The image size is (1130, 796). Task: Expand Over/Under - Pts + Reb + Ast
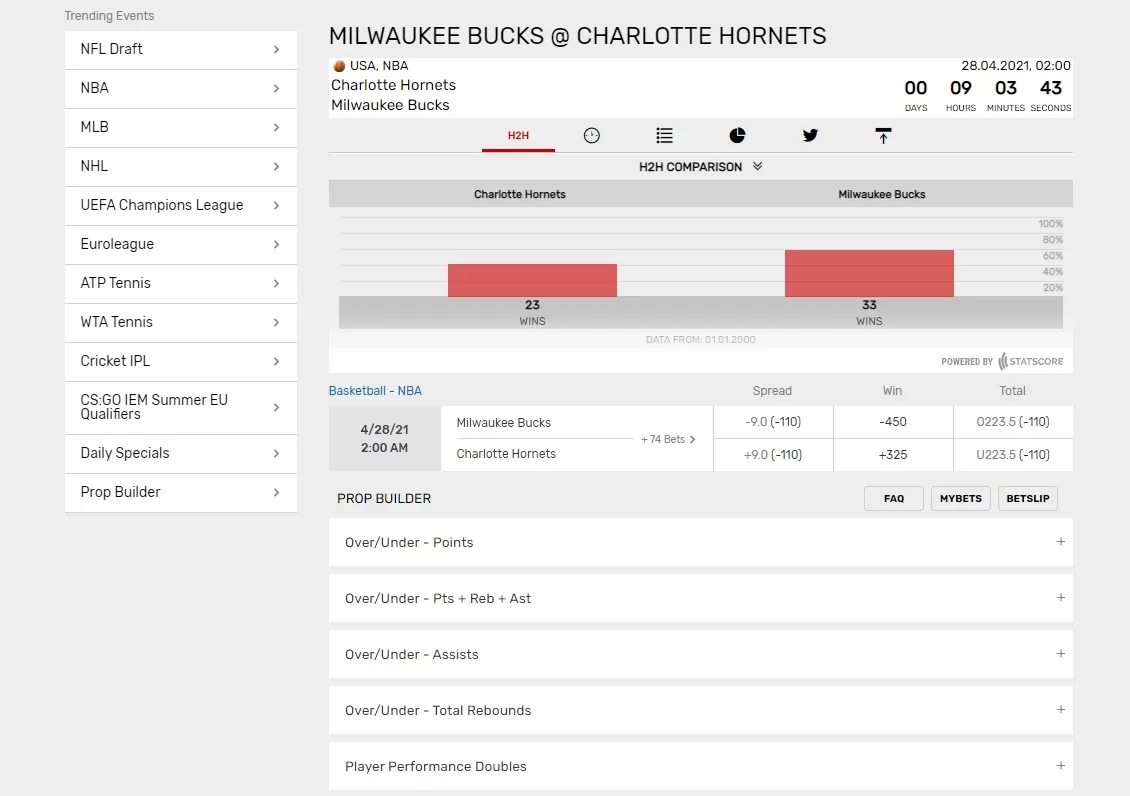(x=700, y=598)
